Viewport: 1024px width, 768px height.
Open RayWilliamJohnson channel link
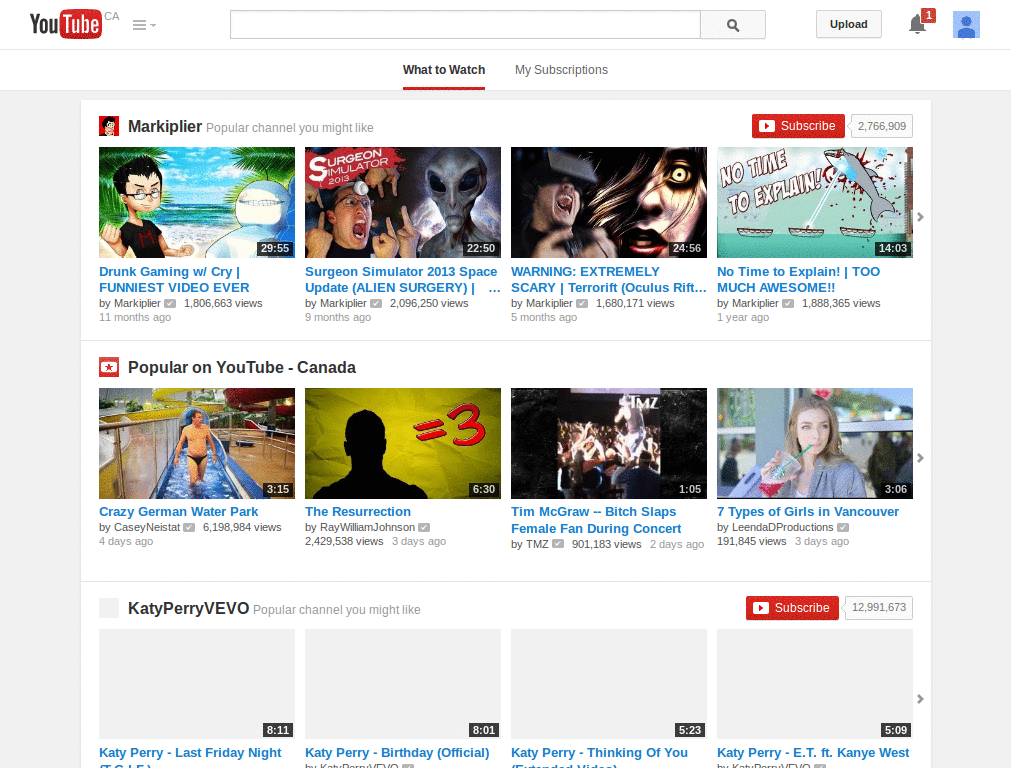[368, 527]
